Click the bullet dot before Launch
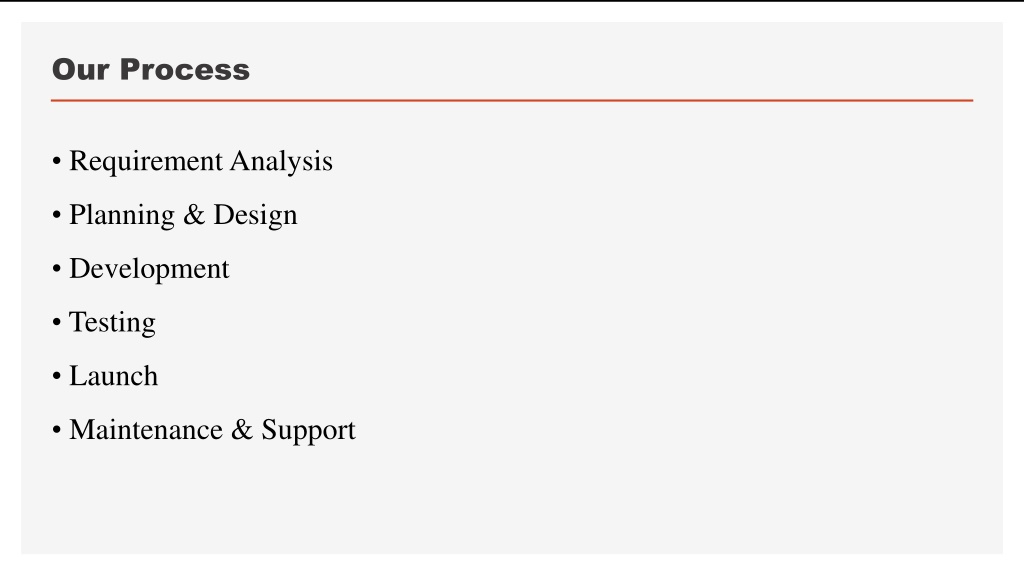The image size is (1024, 576). pos(57,376)
